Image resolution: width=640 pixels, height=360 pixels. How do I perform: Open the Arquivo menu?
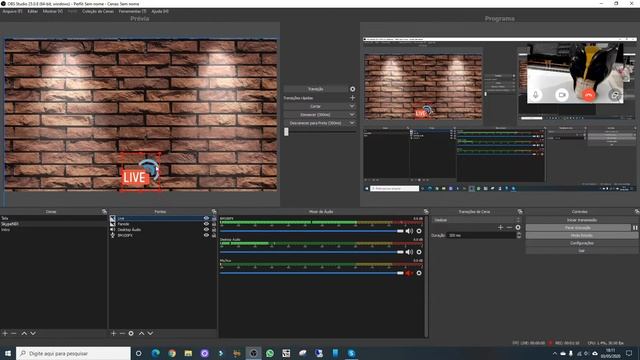(x=12, y=11)
